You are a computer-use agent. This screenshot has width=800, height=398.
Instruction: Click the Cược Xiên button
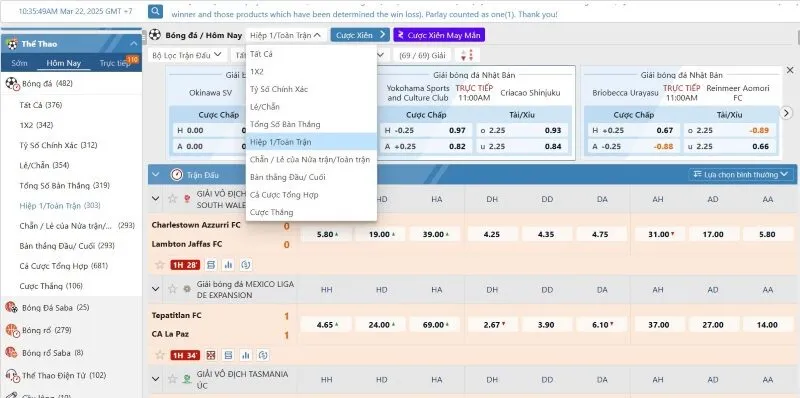tap(360, 35)
